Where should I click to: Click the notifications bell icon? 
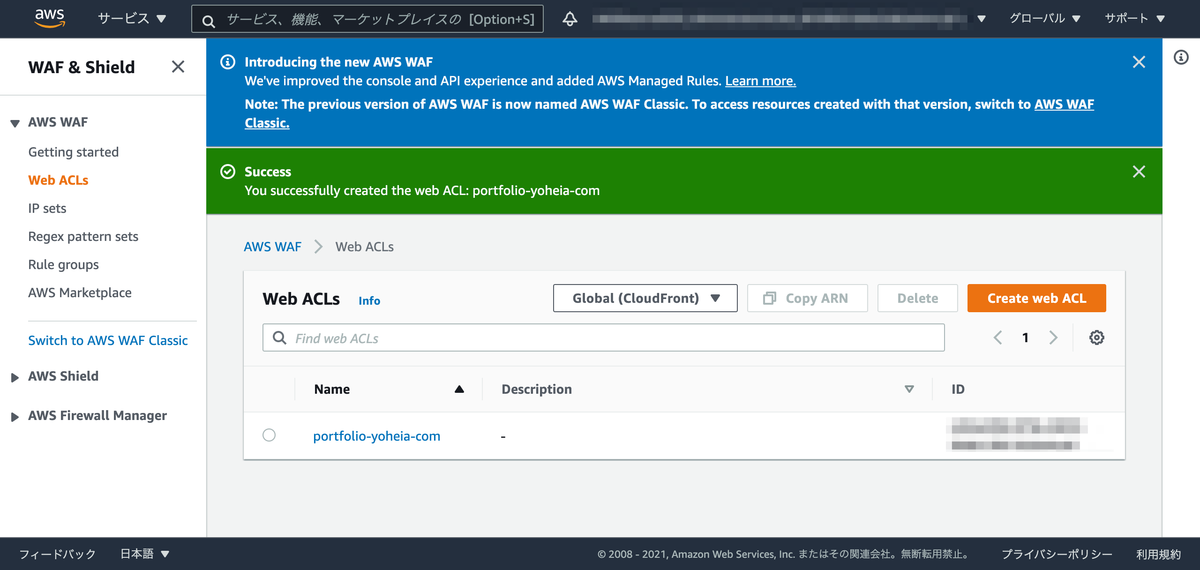[570, 19]
